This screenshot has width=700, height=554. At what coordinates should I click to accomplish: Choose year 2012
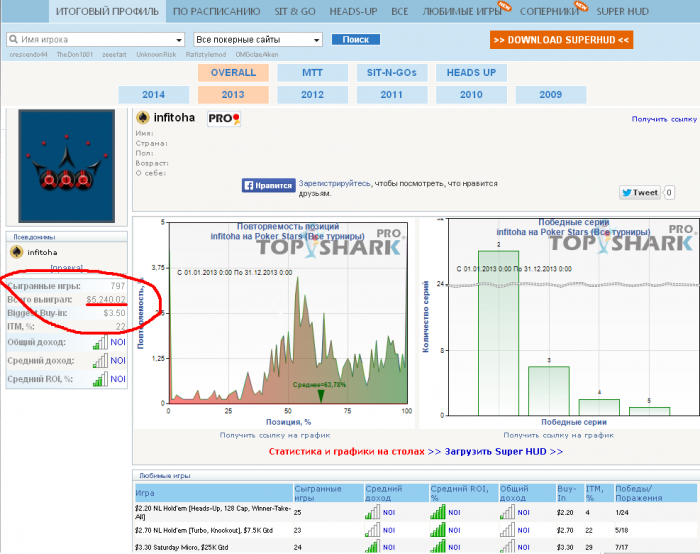coord(312,95)
